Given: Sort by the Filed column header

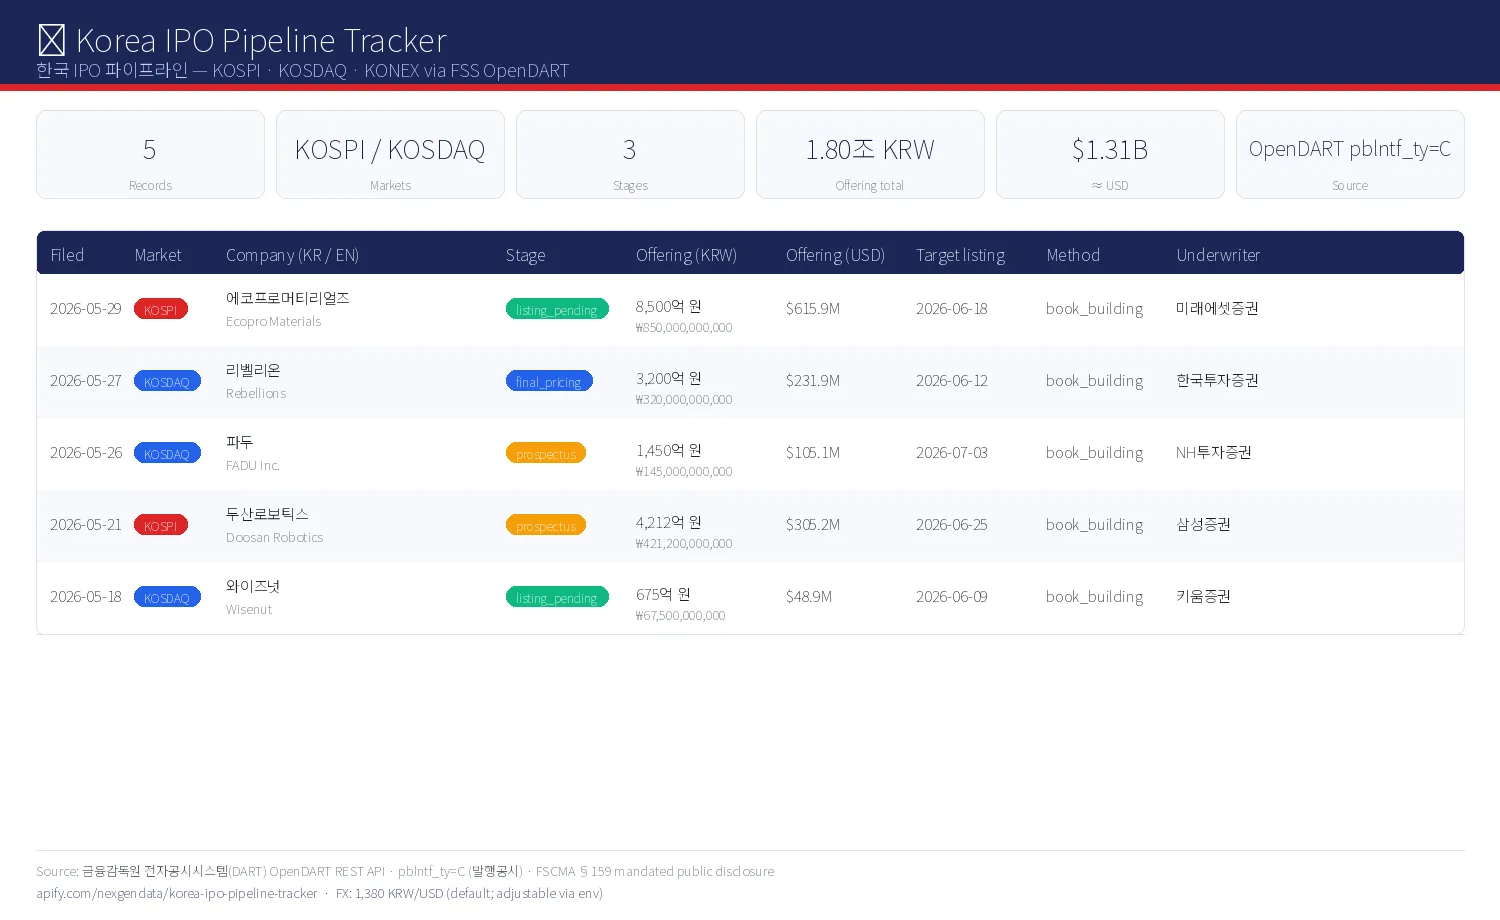Looking at the screenshot, I should 67,255.
